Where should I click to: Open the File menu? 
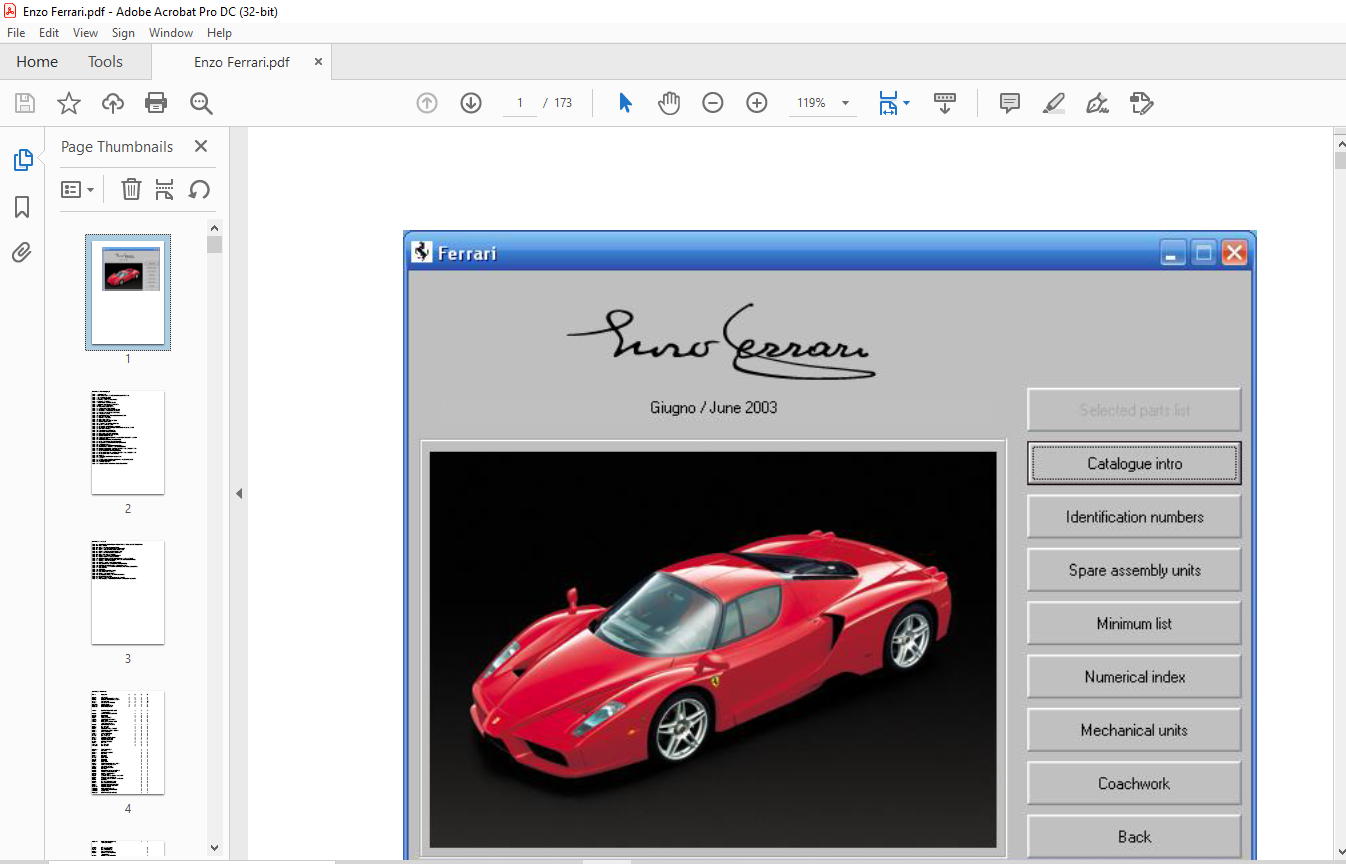point(16,33)
